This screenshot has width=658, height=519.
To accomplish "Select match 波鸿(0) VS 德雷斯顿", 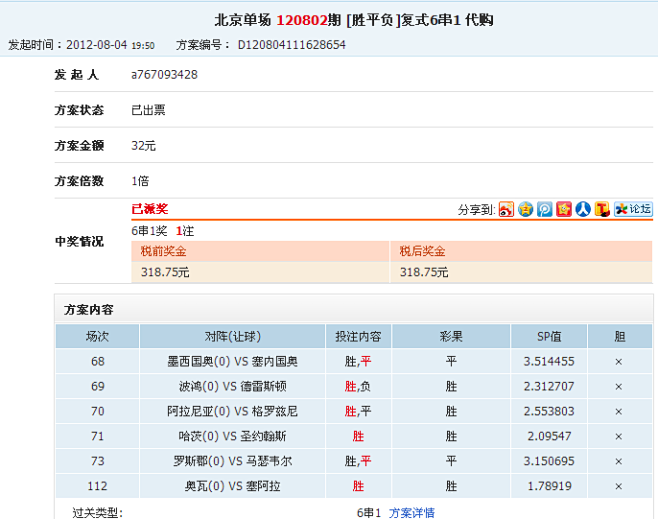I will point(232,386).
